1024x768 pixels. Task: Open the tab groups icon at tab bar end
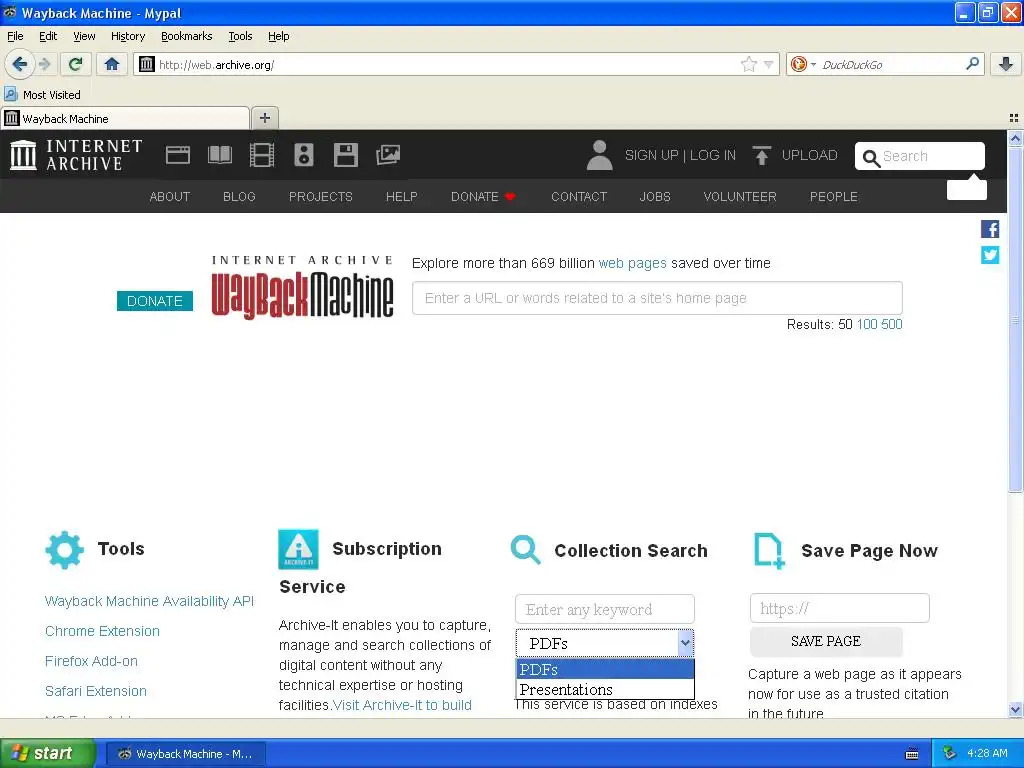click(x=1014, y=118)
